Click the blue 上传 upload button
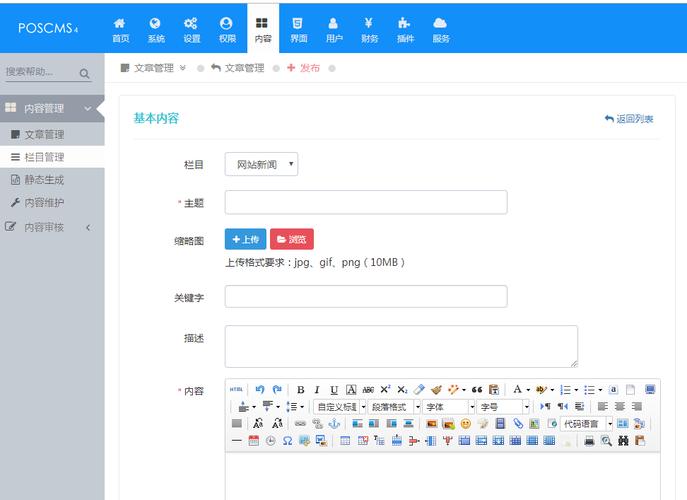Viewport: 687px width, 500px height. (x=245, y=239)
